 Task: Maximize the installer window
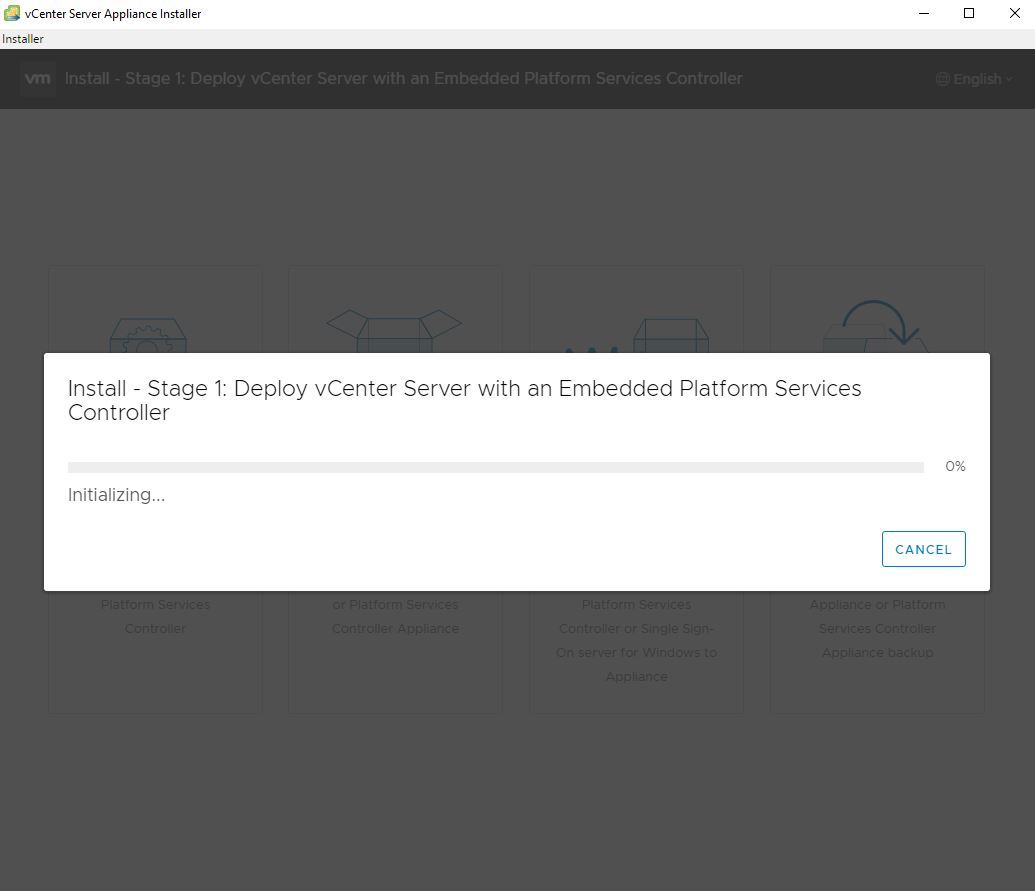coord(969,13)
